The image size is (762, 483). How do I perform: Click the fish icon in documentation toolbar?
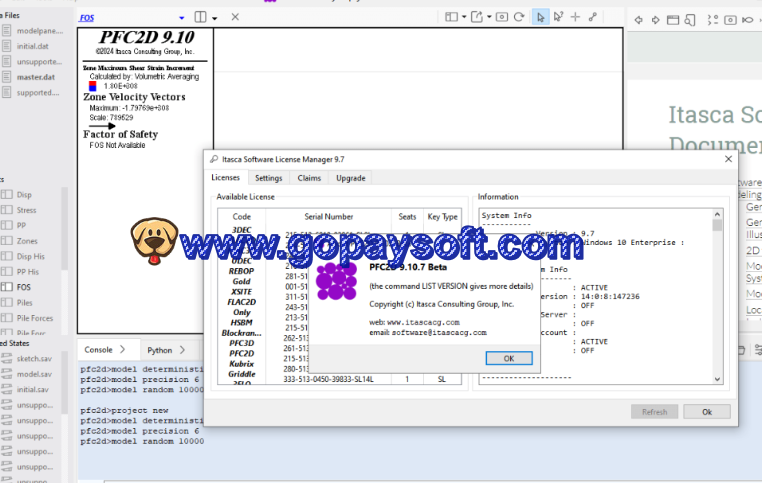click(x=747, y=20)
